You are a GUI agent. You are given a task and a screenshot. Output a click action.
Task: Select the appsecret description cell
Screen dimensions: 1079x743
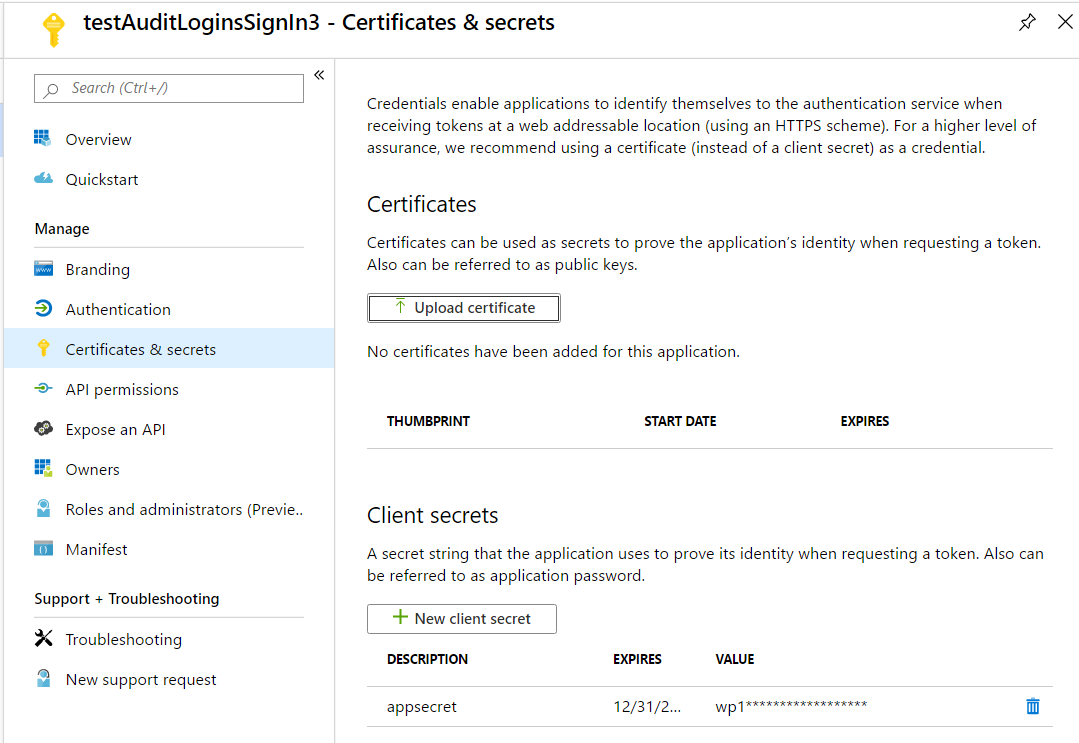click(x=422, y=707)
